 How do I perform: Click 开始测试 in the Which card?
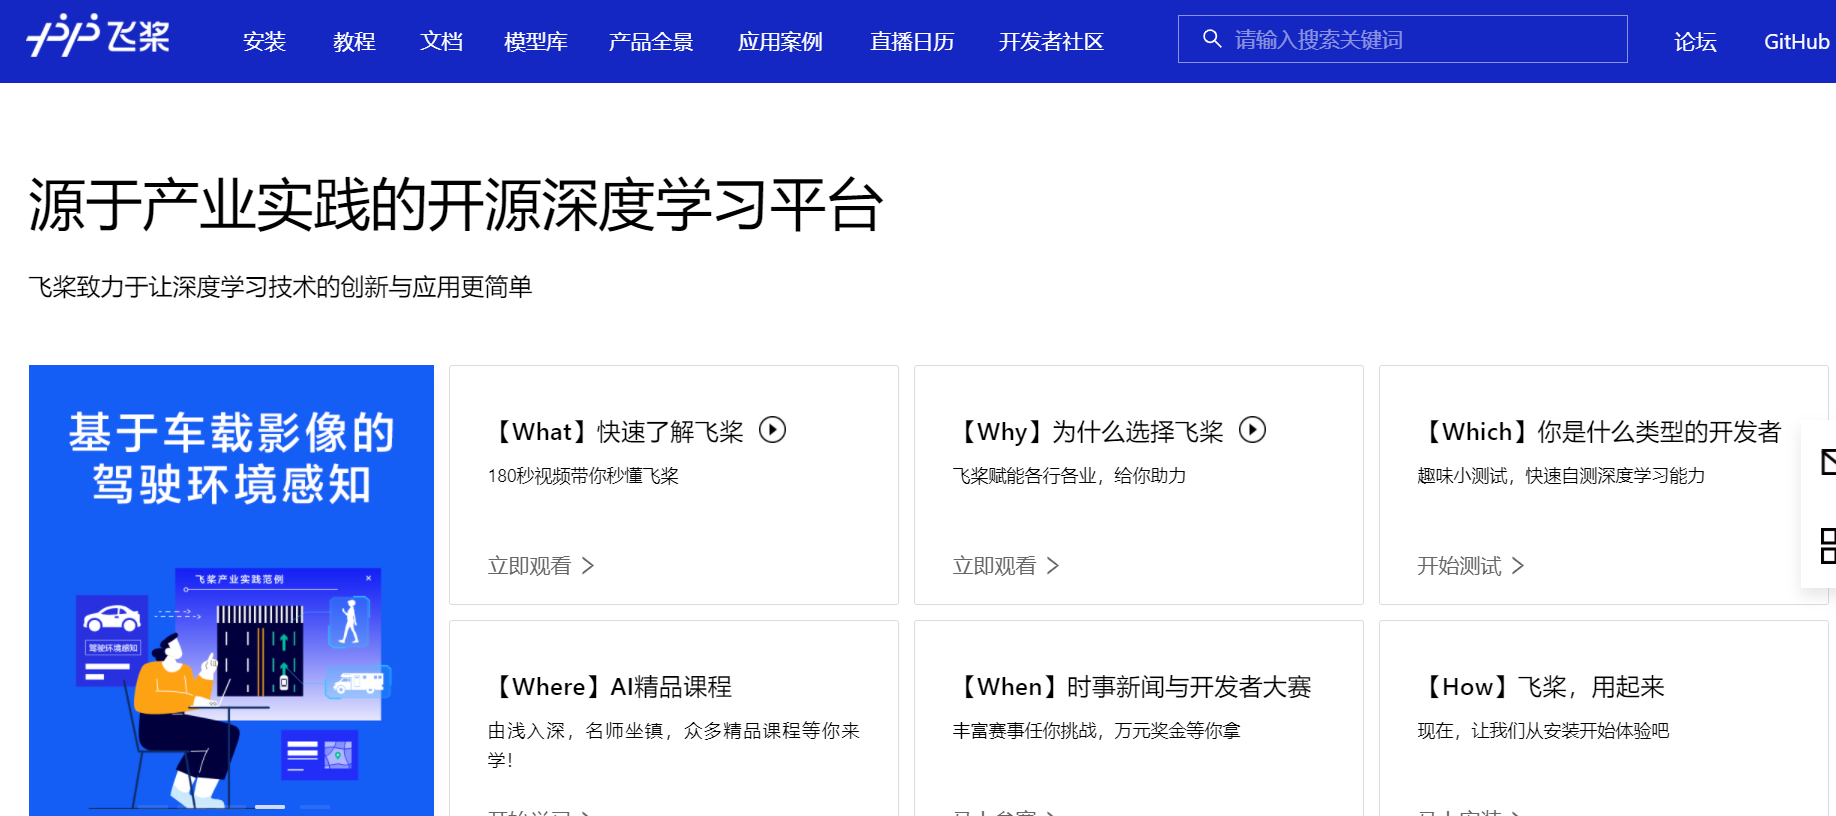1459,566
